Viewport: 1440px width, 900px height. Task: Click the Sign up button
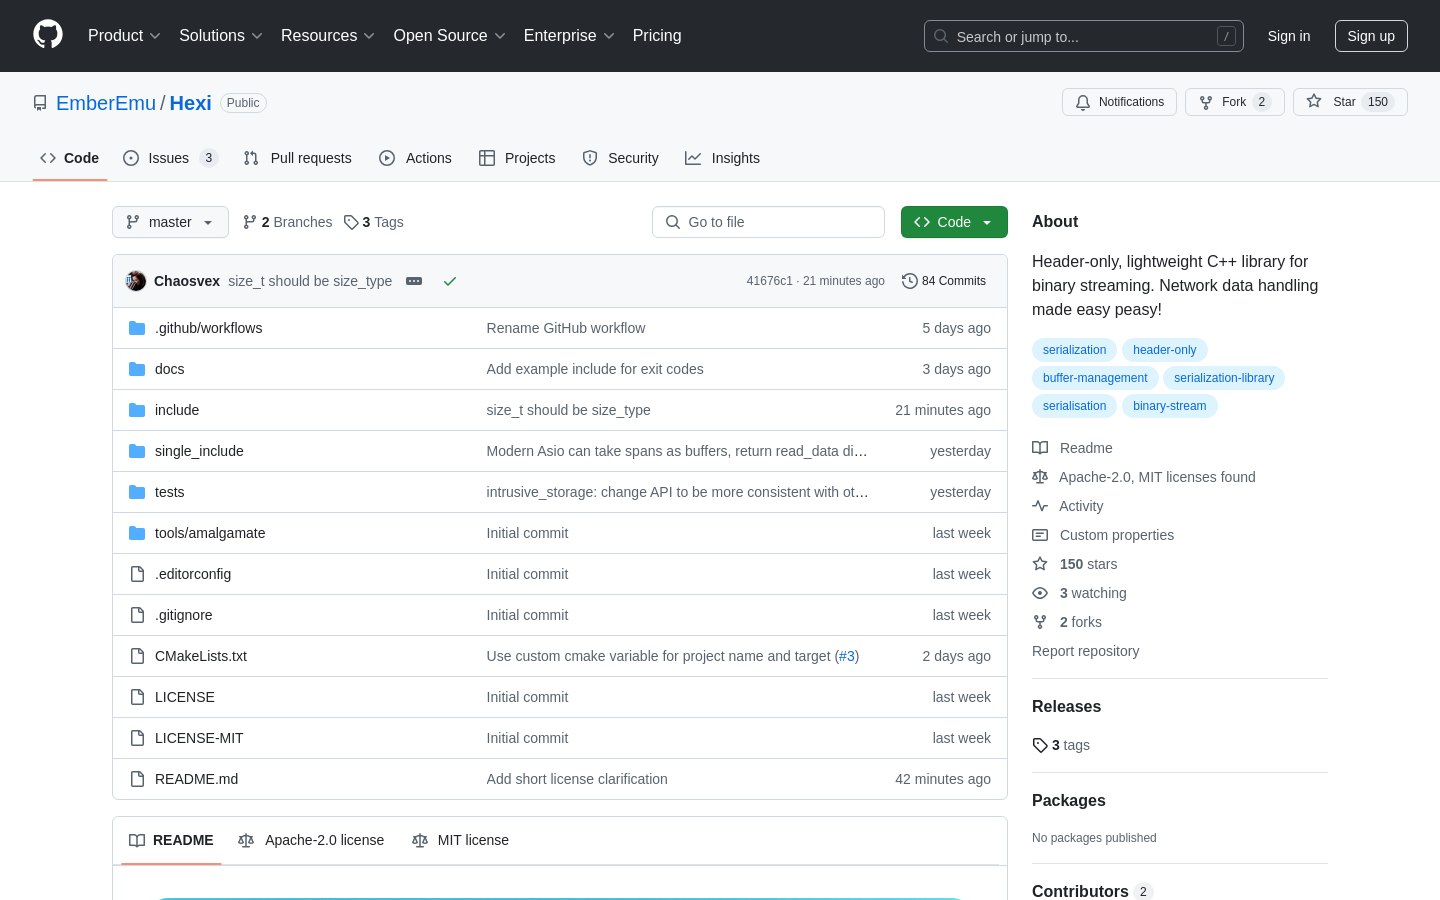click(x=1371, y=36)
